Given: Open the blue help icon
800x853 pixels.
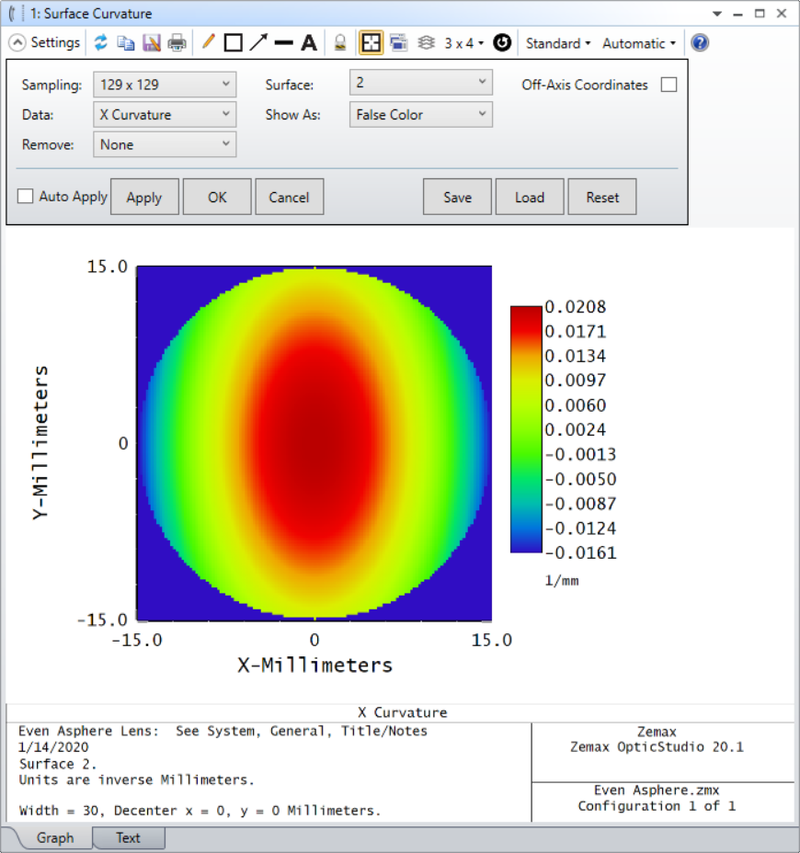Looking at the screenshot, I should click(x=700, y=43).
